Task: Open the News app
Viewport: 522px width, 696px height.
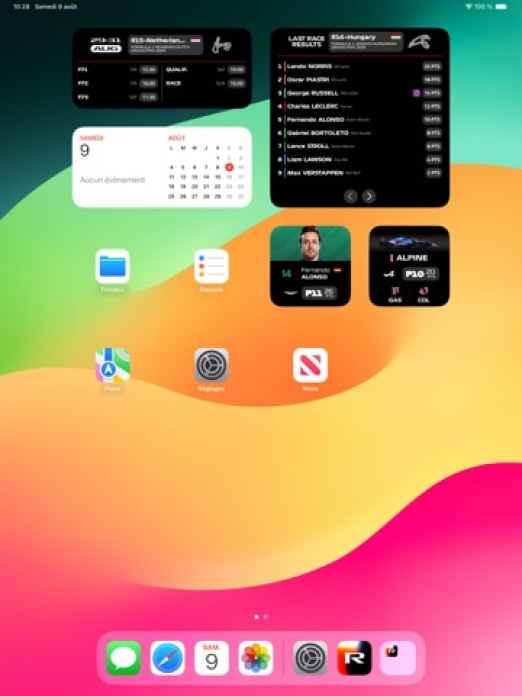Action: coord(310,365)
